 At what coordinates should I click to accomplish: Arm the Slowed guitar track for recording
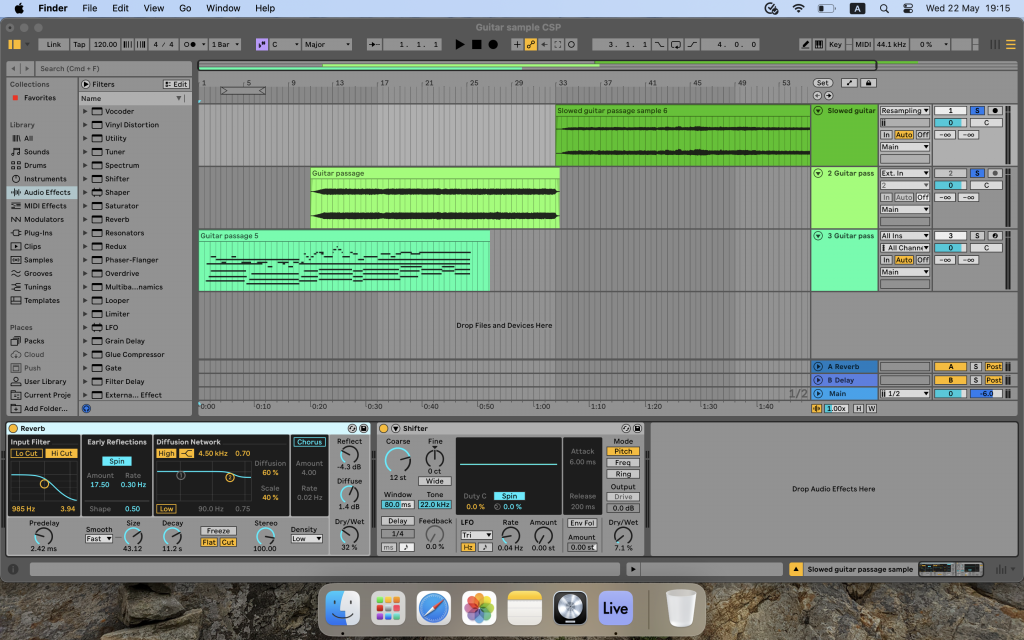(x=995, y=110)
